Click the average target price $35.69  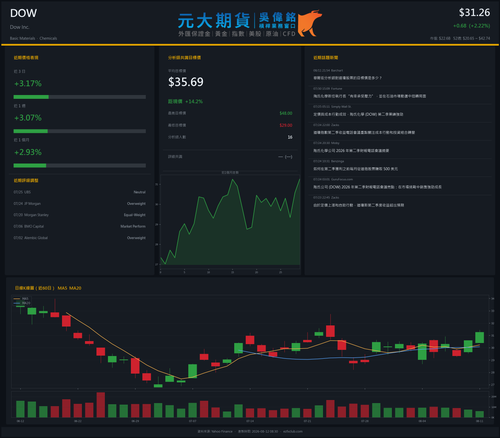(x=186, y=82)
